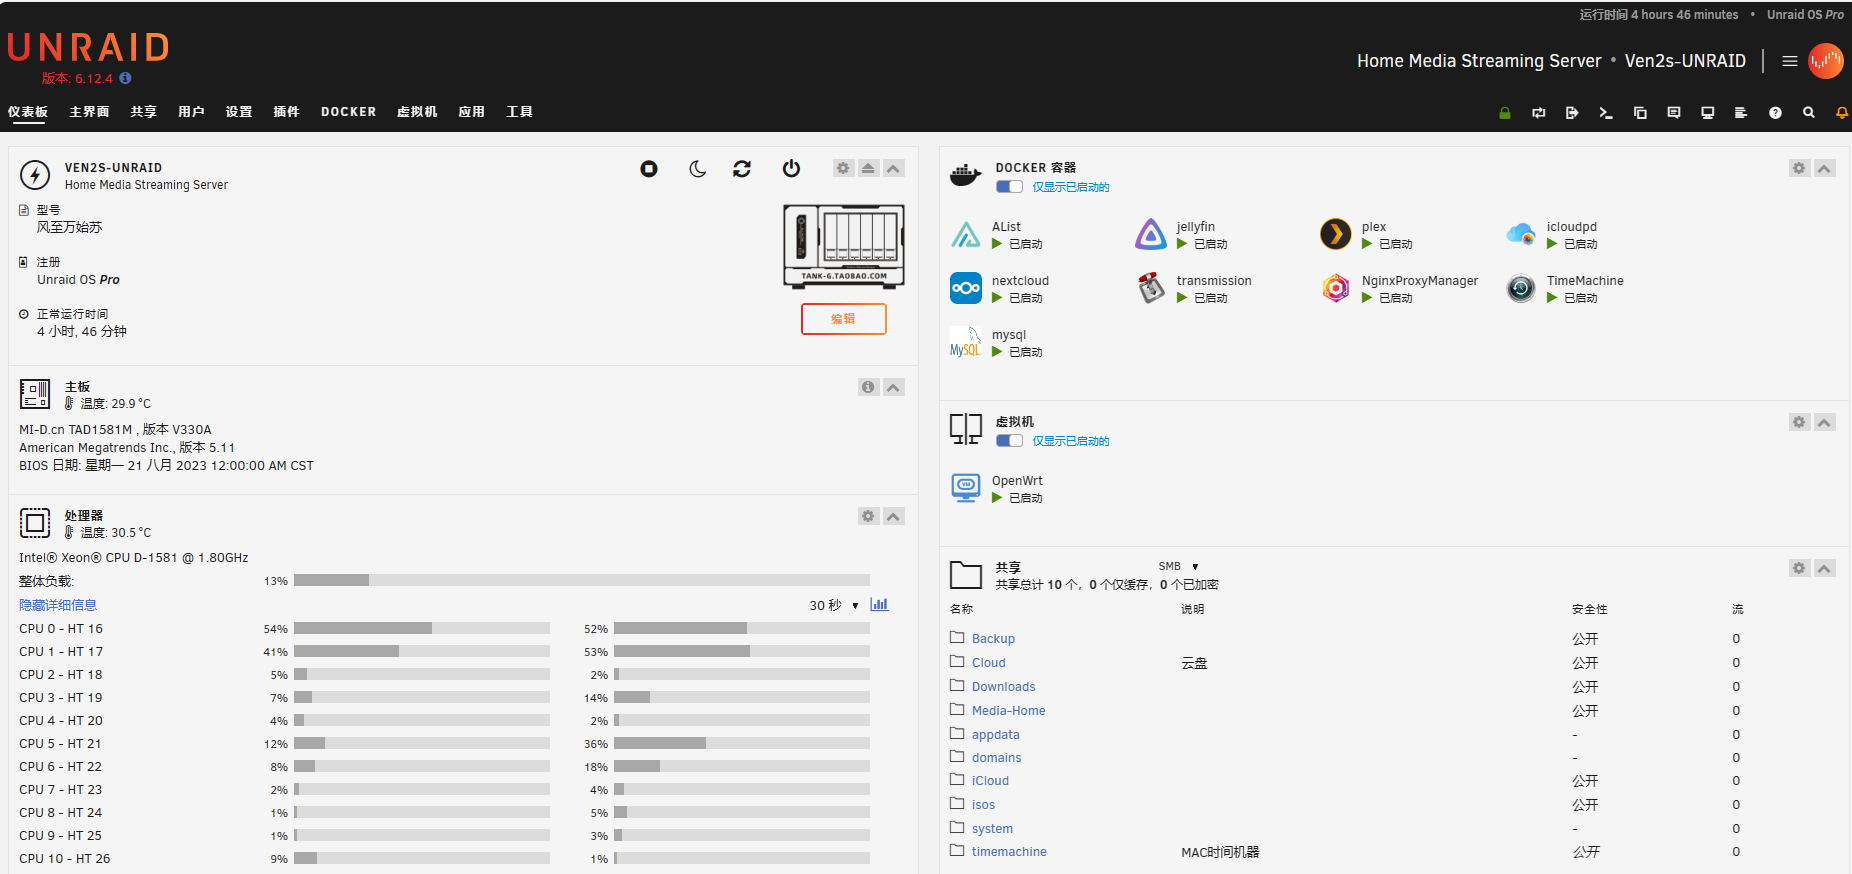This screenshot has width=1852, height=874.
Task: Click the CPU 0 54% load bar
Action: [x=422, y=628]
